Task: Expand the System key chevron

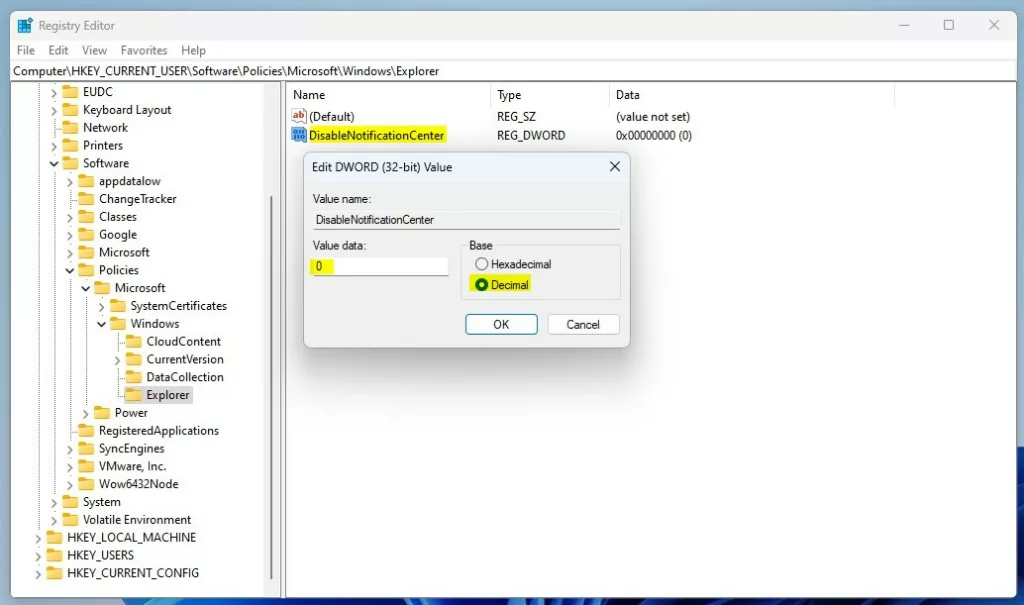Action: pyautogui.click(x=54, y=502)
